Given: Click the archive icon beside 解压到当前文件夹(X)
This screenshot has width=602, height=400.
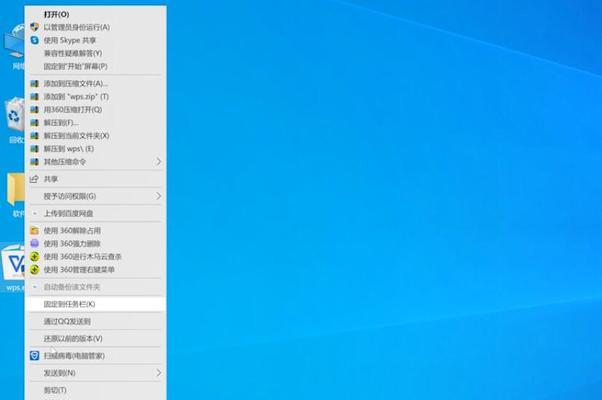Looking at the screenshot, I should point(35,136).
